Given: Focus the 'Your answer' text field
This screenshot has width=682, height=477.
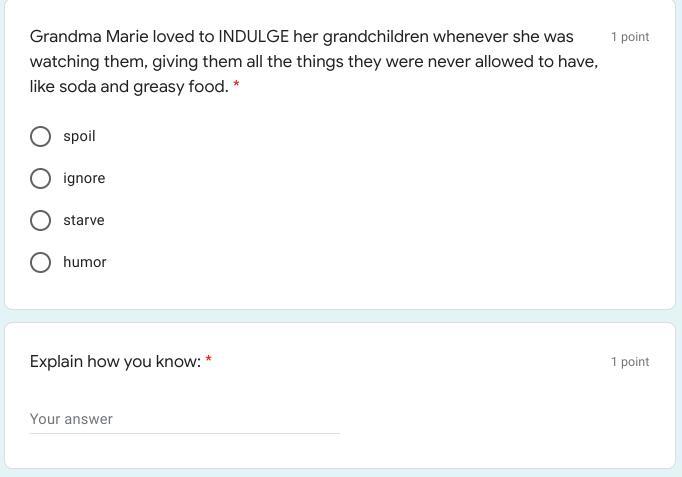Looking at the screenshot, I should [184, 419].
